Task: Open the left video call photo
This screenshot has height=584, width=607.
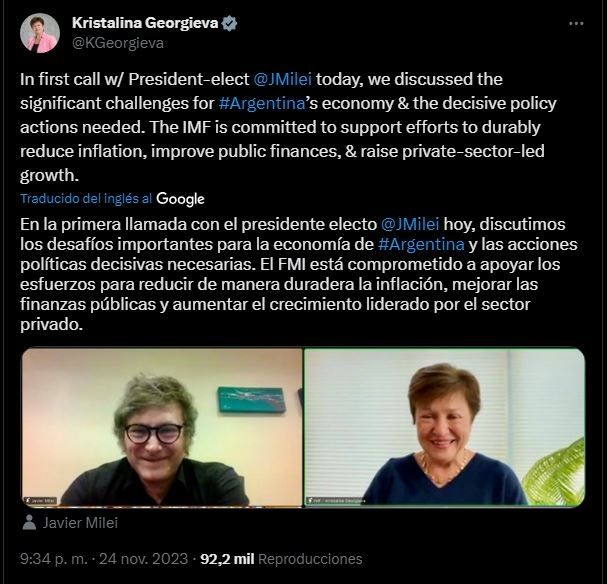Action: pyautogui.click(x=162, y=427)
